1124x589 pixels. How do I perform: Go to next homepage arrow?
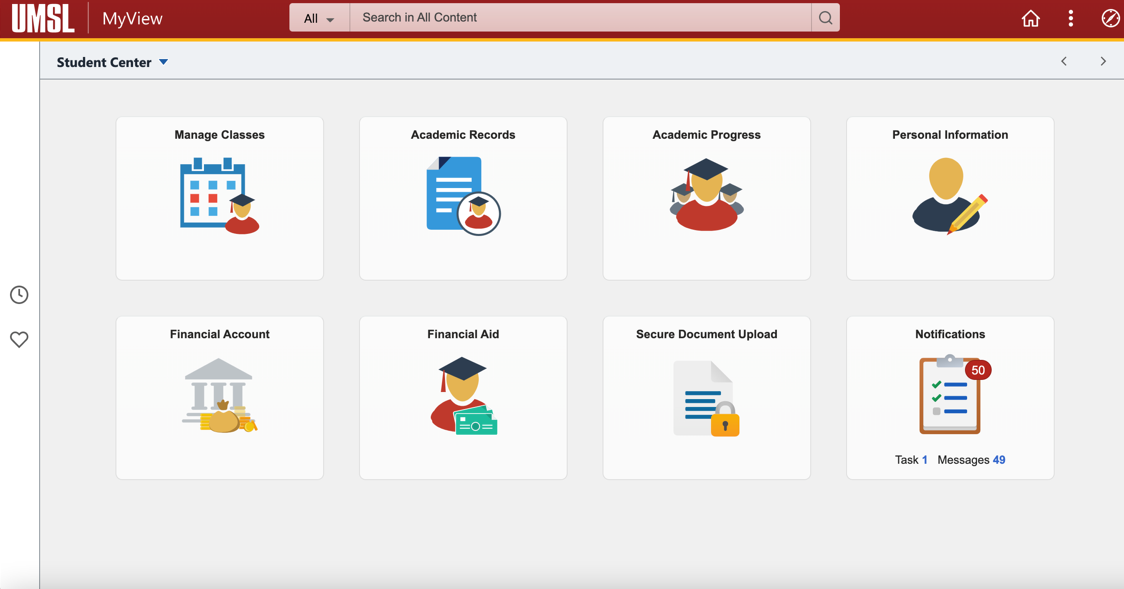[x=1103, y=62]
